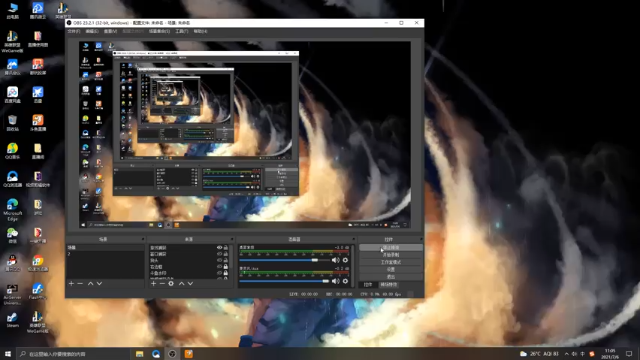Screen dimensions: 640x360
Task: Switch to the 转场特效 tab
Action: tap(389, 284)
